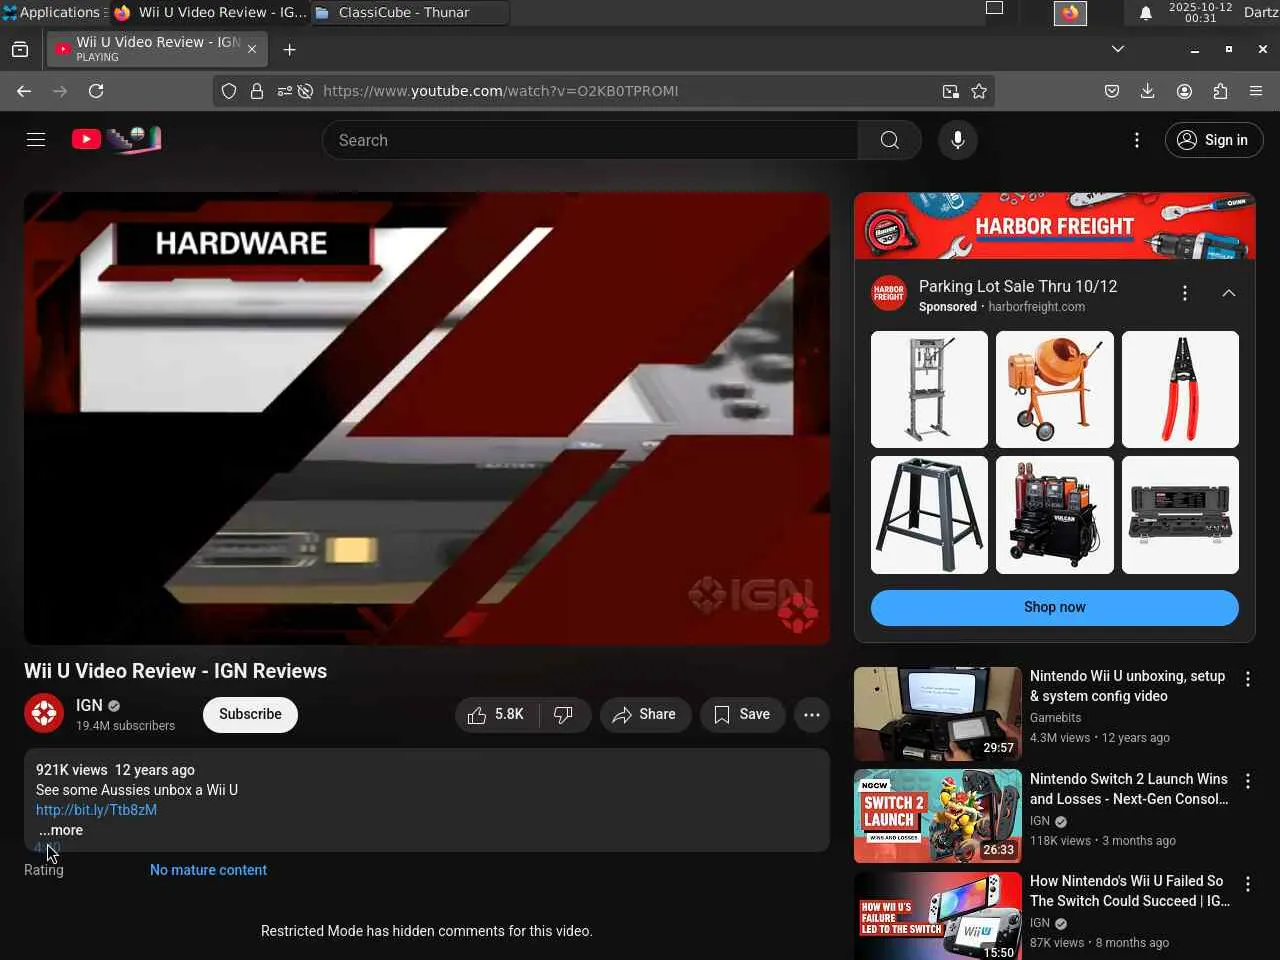Open Switch 2 Launch video thumbnail
Viewport: 1280px width, 960px height.
[x=938, y=816]
